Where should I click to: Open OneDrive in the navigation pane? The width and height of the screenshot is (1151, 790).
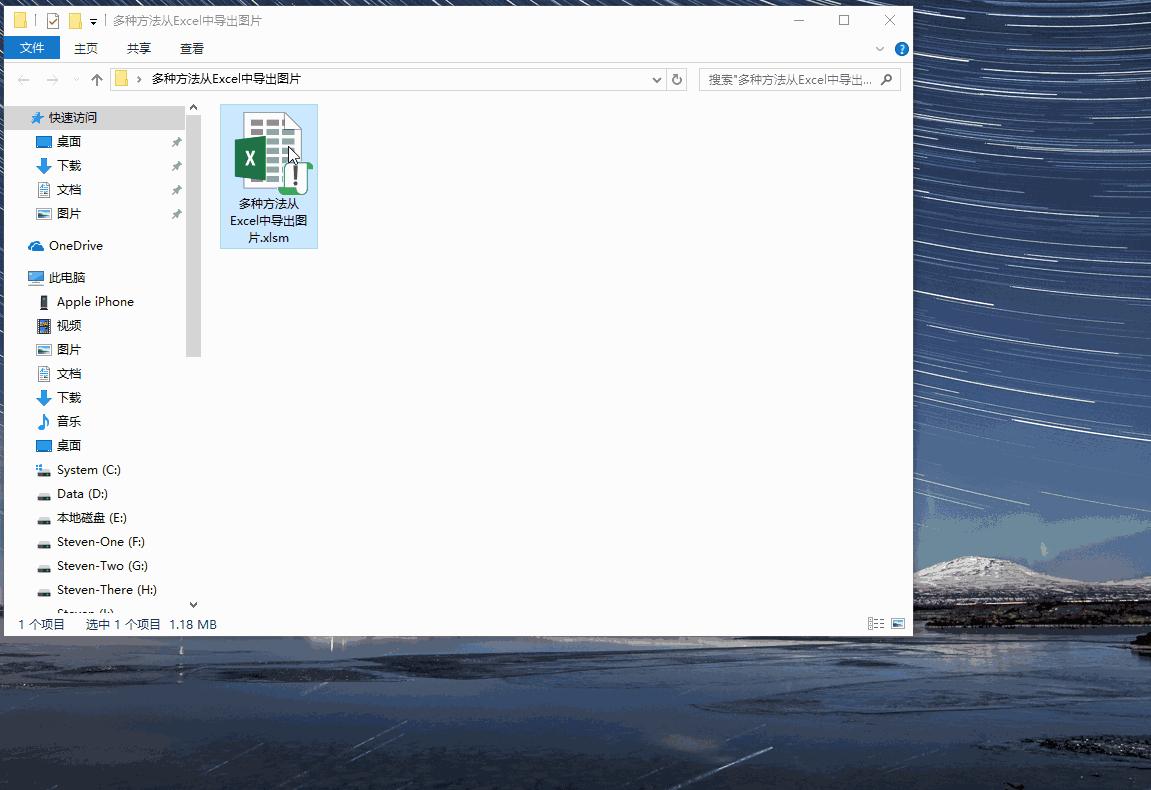tap(76, 246)
